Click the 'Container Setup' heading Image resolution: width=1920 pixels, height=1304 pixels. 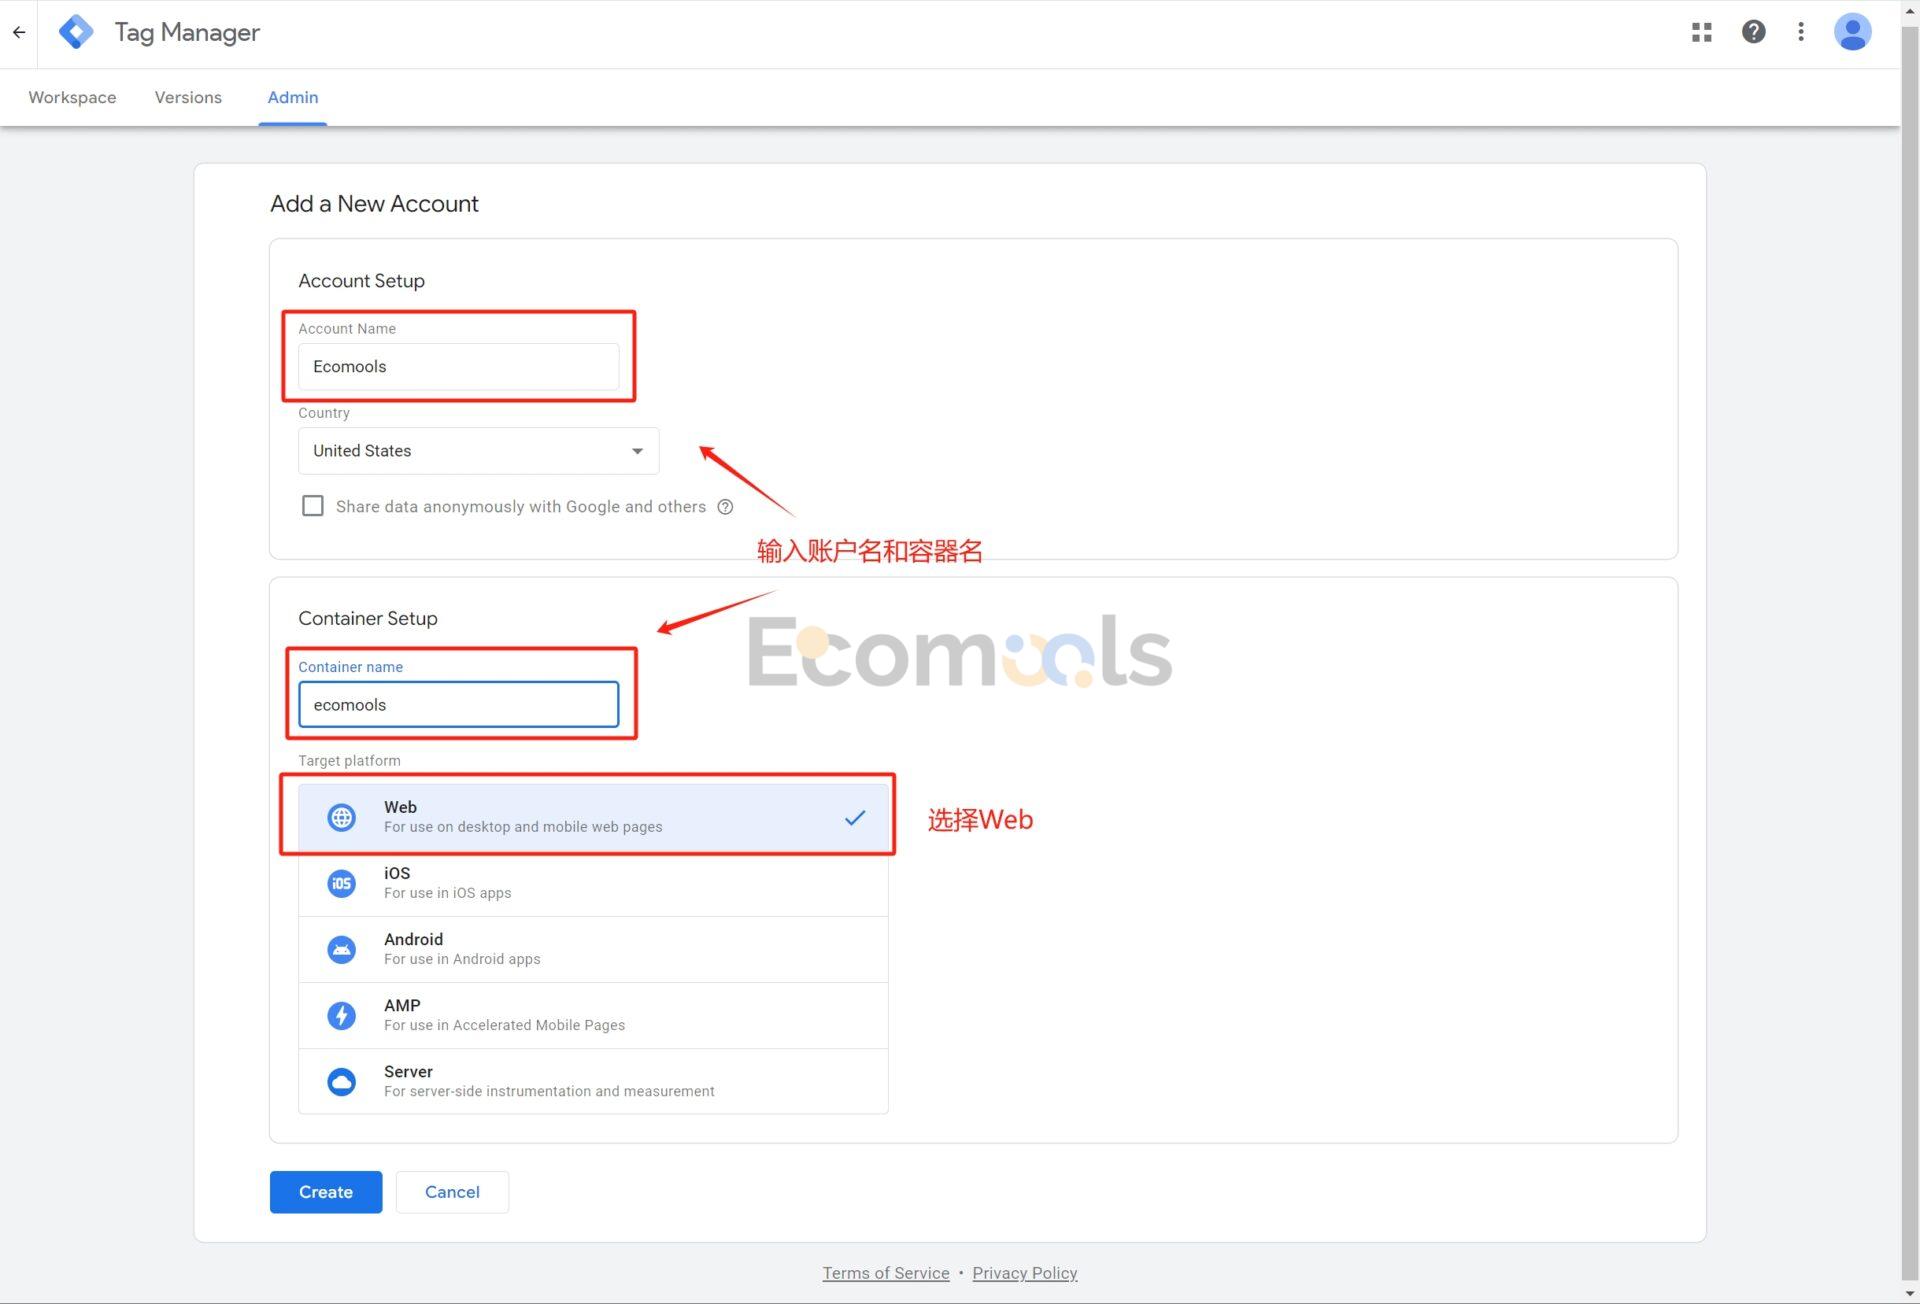coord(367,619)
